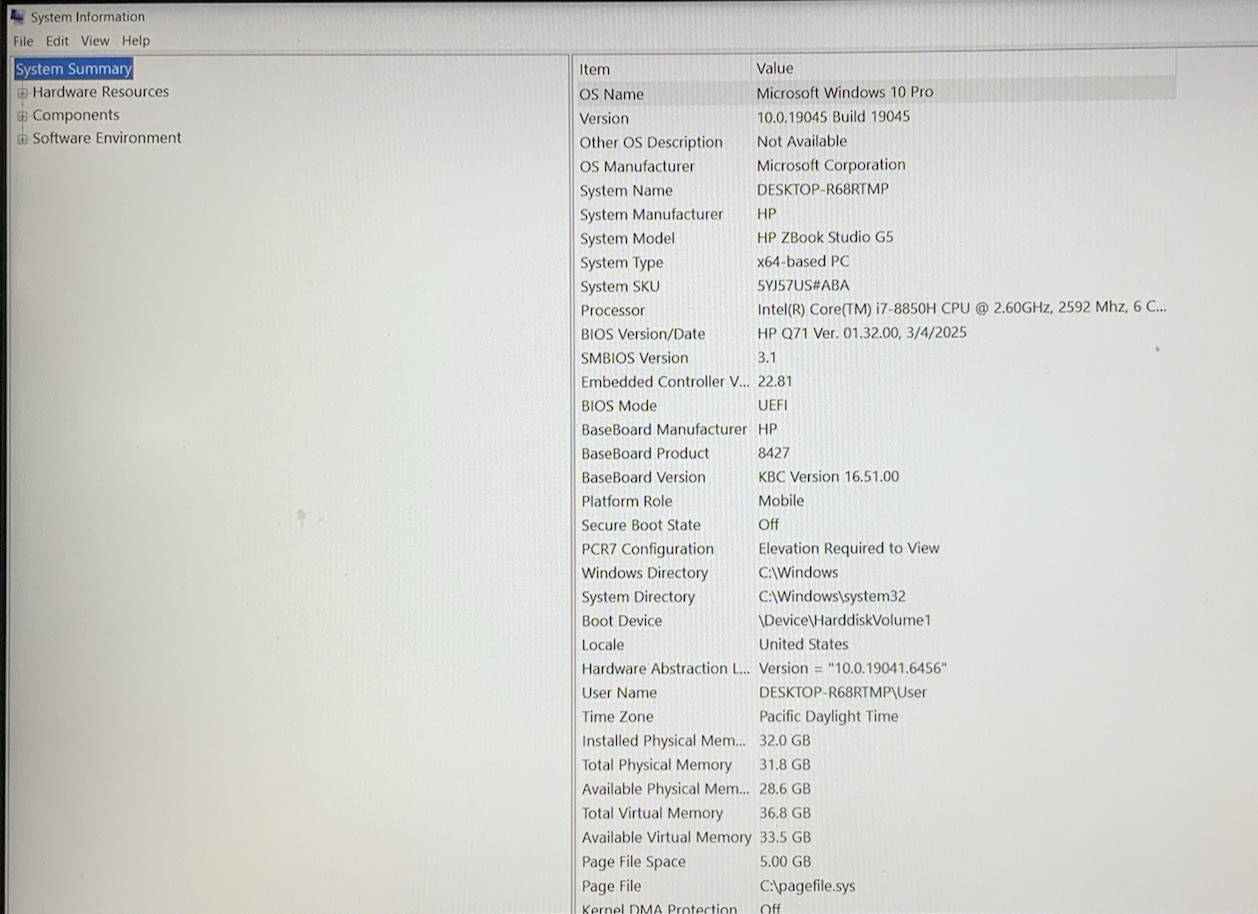Select the Platform Role row label
This screenshot has height=914, width=1258.
[626, 502]
